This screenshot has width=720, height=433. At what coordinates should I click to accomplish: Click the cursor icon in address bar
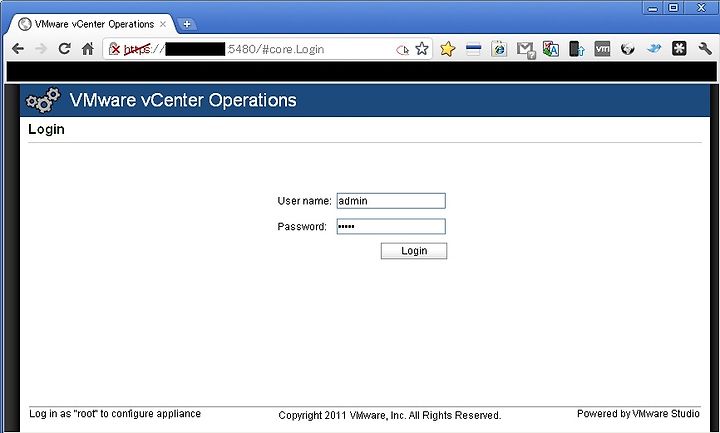(403, 50)
